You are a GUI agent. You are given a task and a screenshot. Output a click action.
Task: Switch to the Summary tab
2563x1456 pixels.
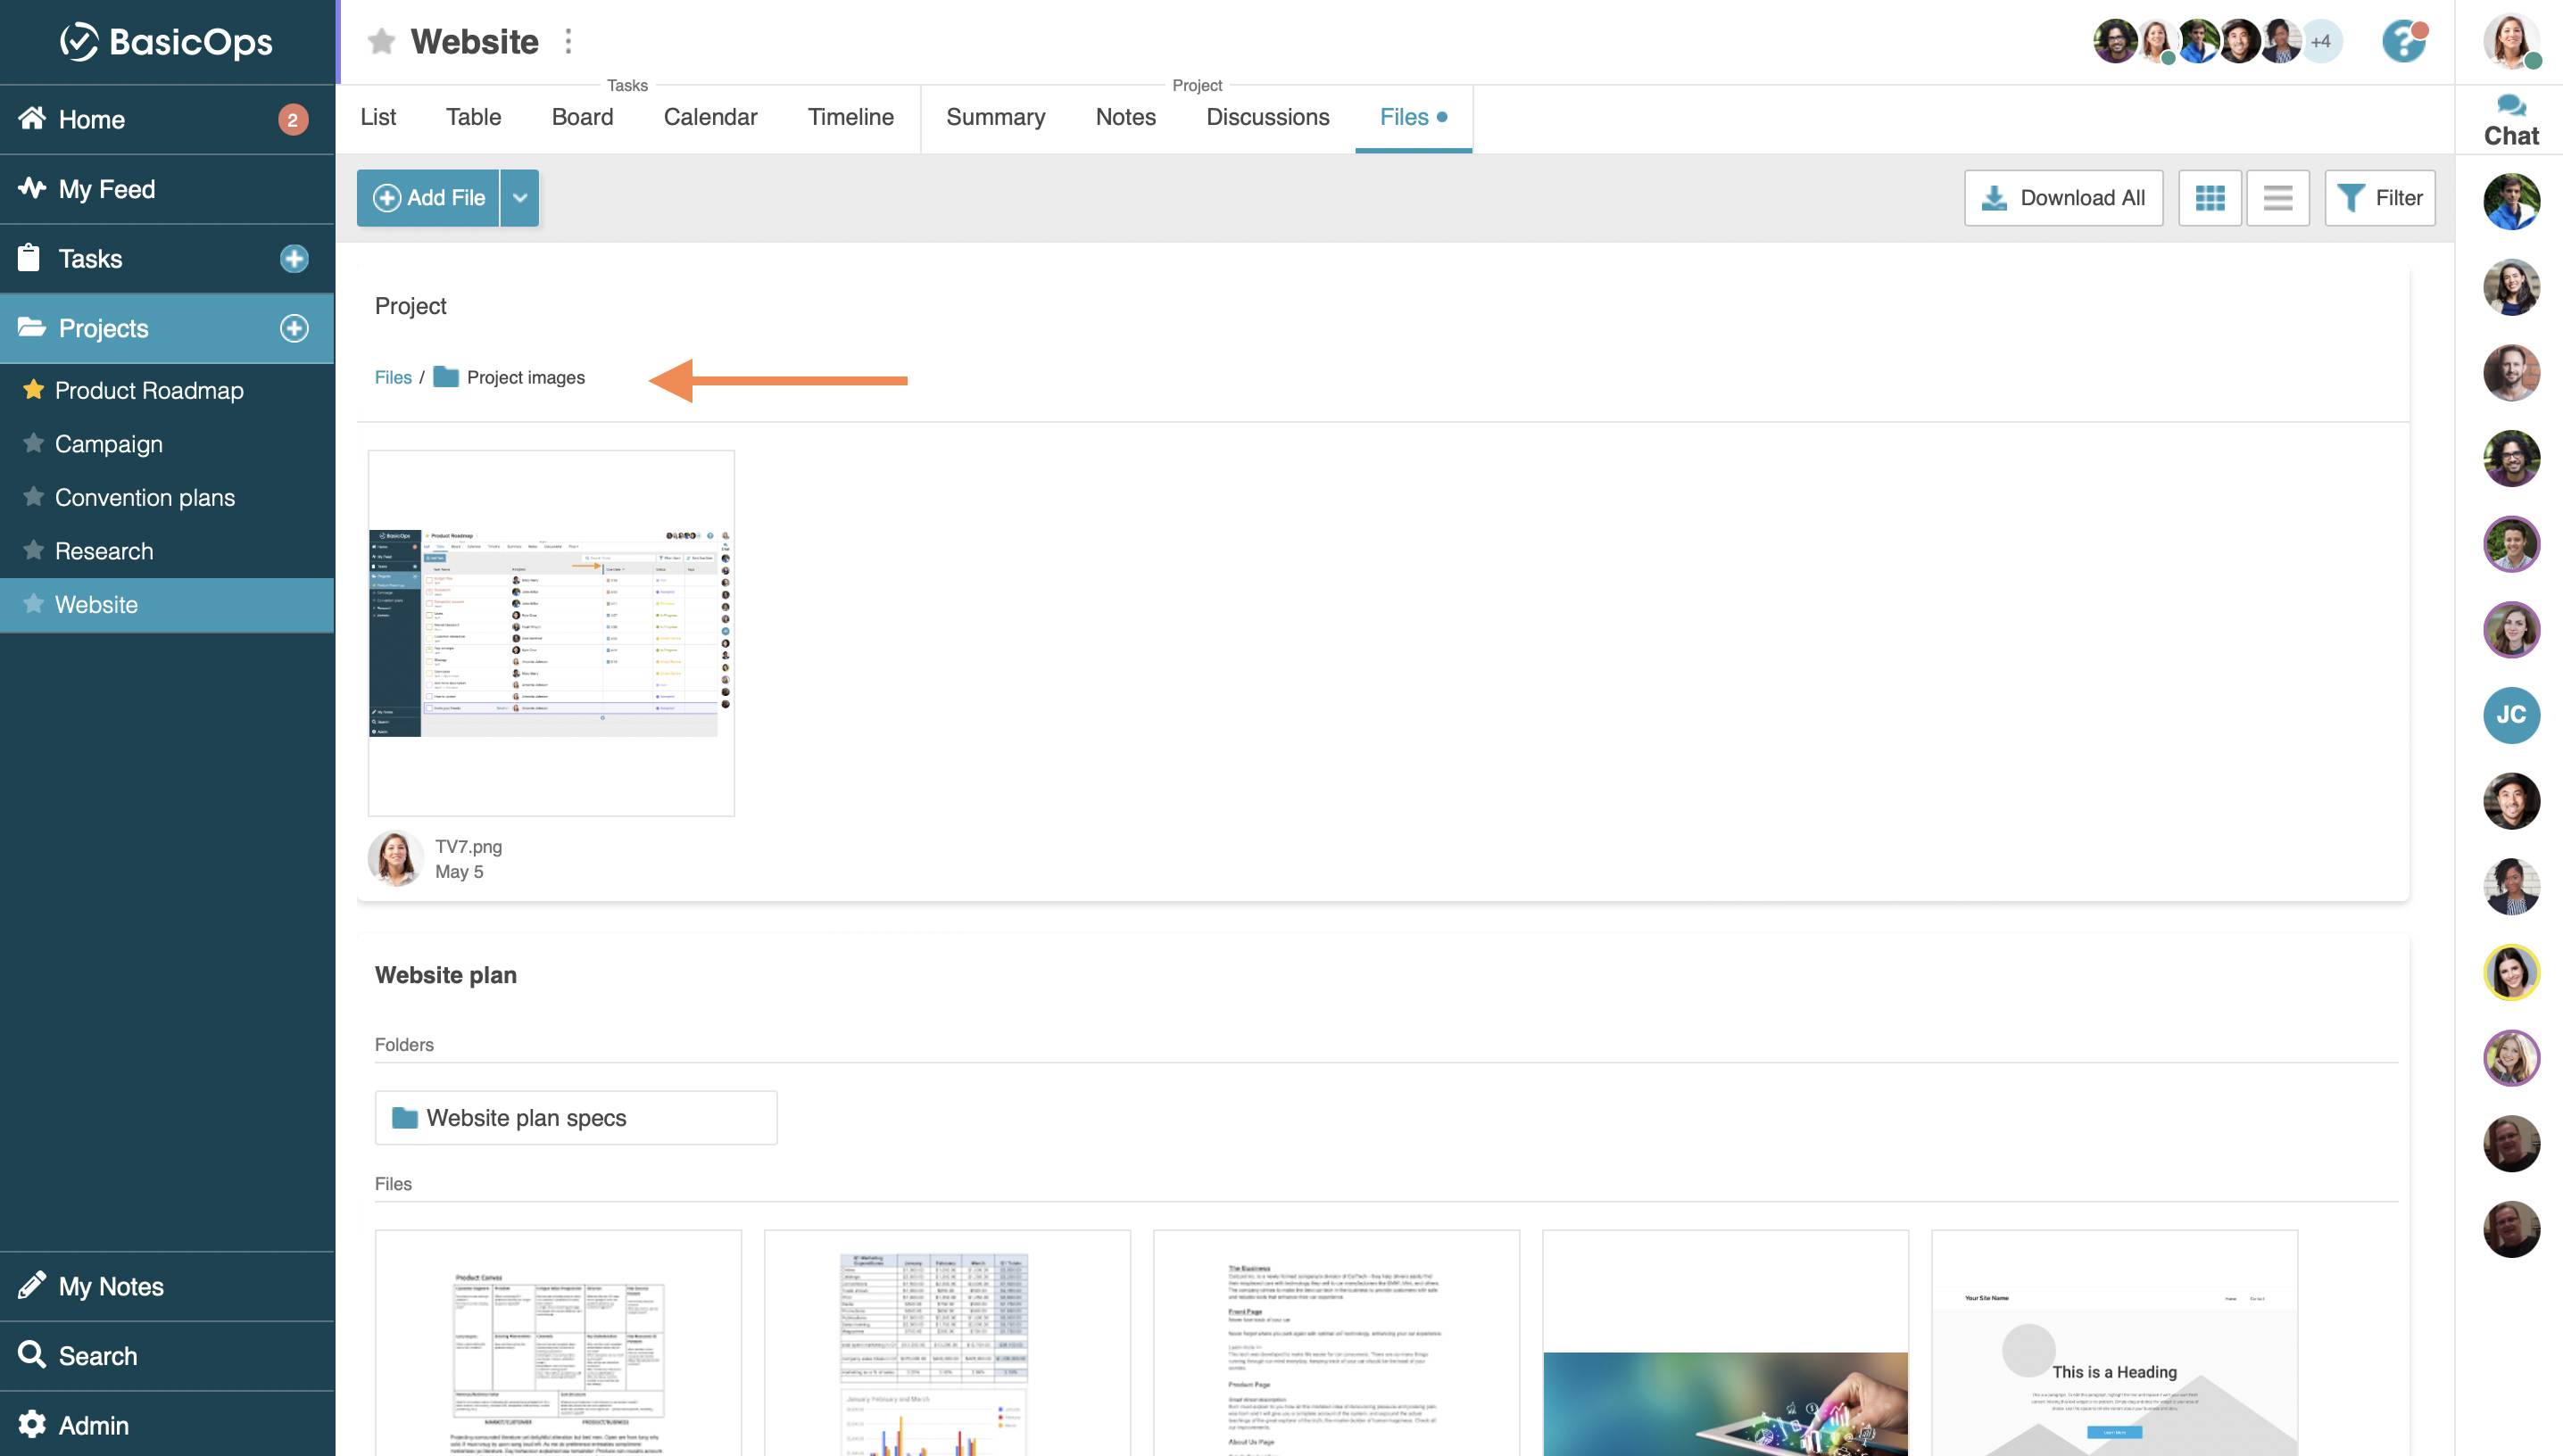click(995, 117)
